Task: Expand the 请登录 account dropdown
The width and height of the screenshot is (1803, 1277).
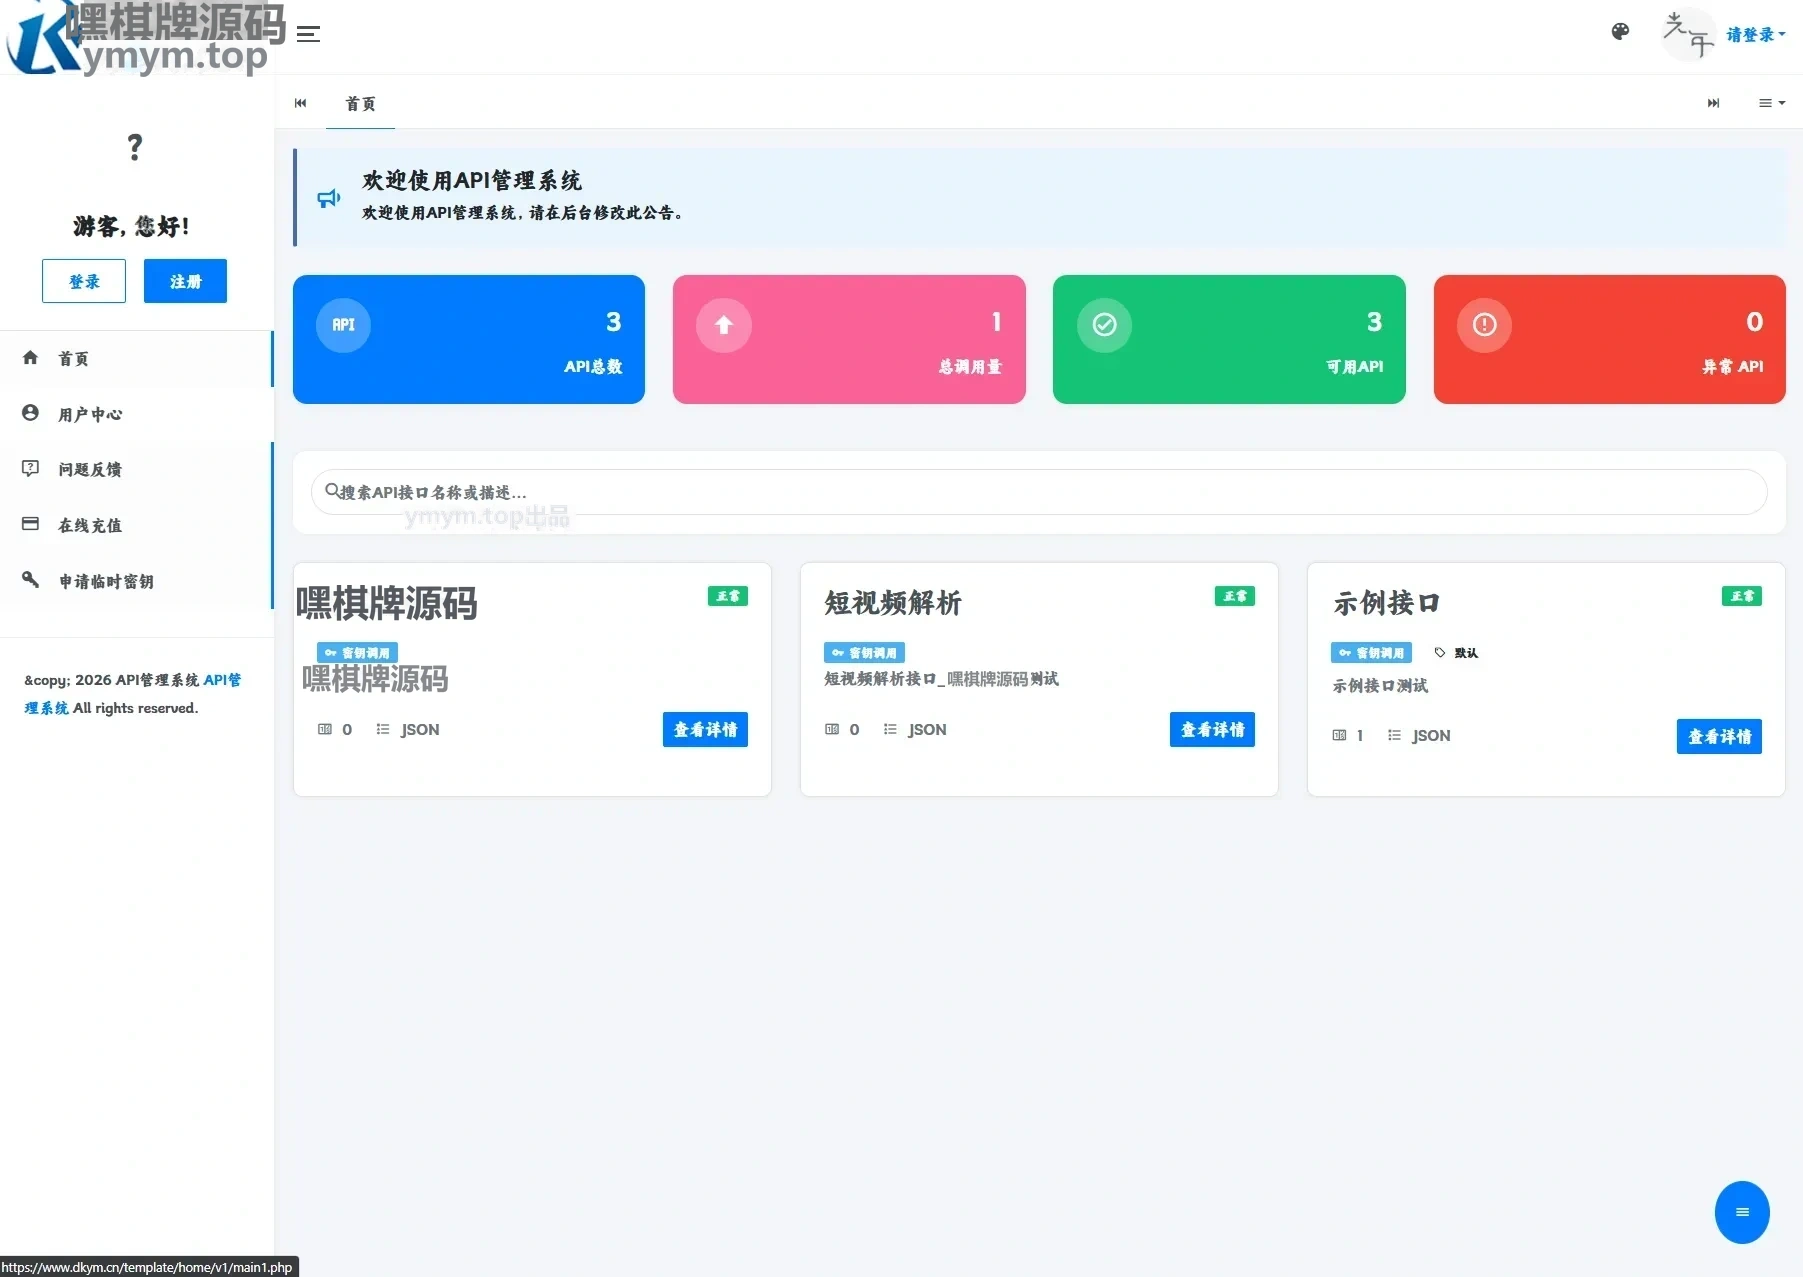Action: tap(1755, 35)
